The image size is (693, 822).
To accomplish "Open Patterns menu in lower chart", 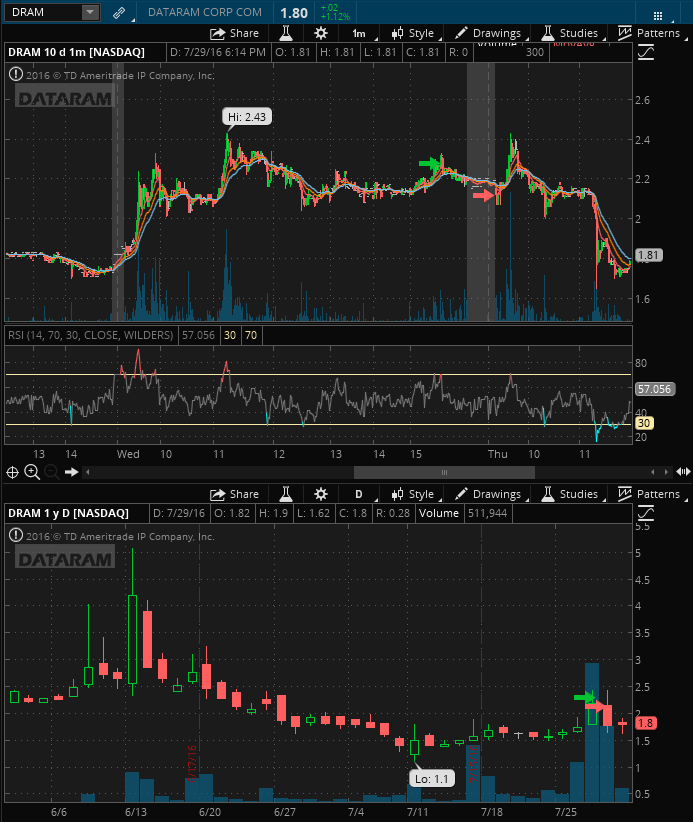I will pos(649,494).
